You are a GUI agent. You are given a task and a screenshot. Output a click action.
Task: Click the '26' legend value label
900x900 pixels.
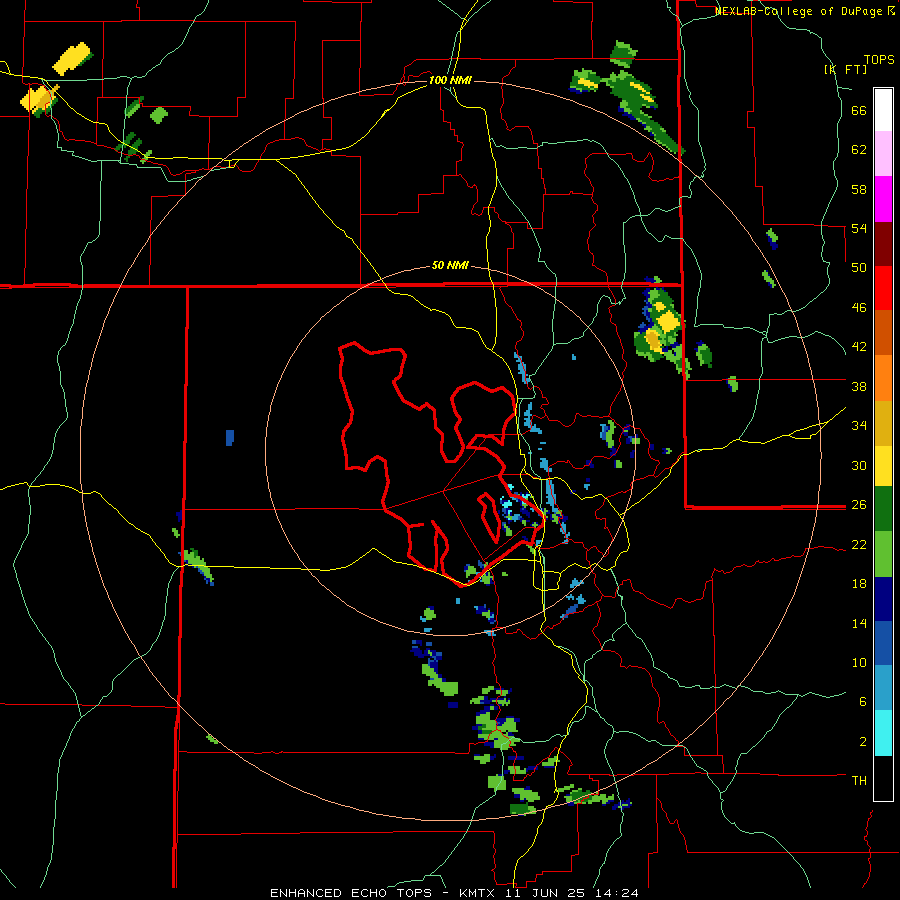[859, 505]
